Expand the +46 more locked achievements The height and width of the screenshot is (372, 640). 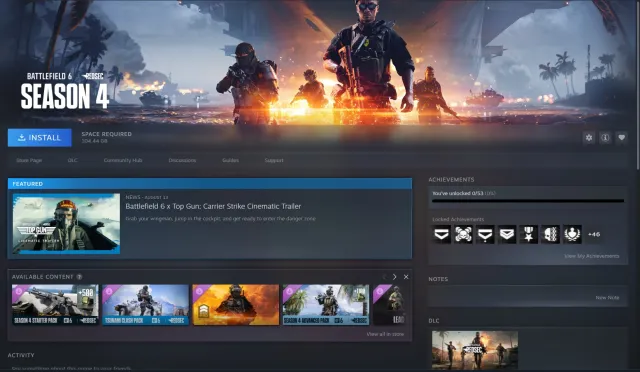point(594,234)
